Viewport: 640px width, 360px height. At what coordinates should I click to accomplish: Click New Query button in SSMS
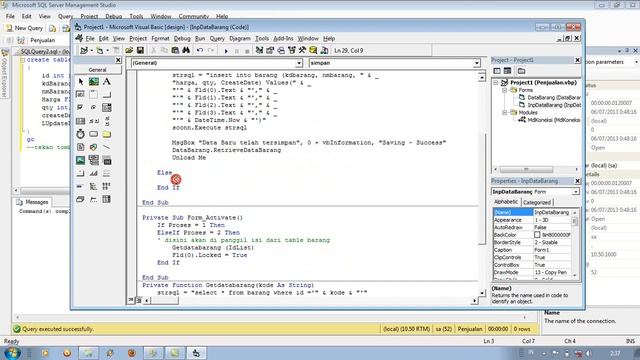coord(24,28)
